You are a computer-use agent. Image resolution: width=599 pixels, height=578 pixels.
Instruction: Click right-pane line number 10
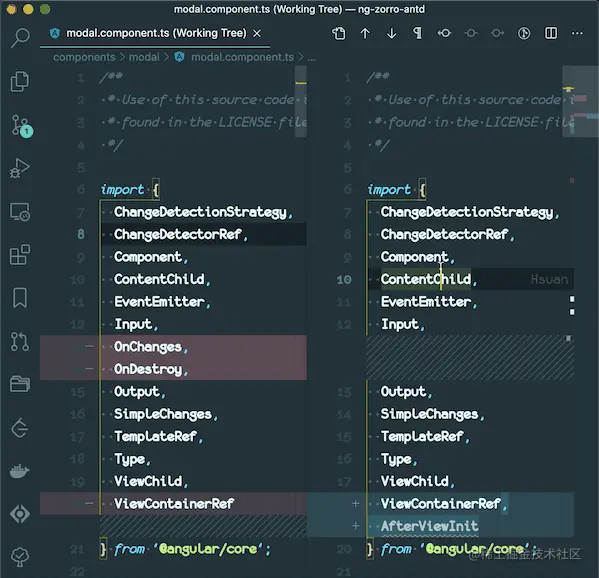point(344,279)
